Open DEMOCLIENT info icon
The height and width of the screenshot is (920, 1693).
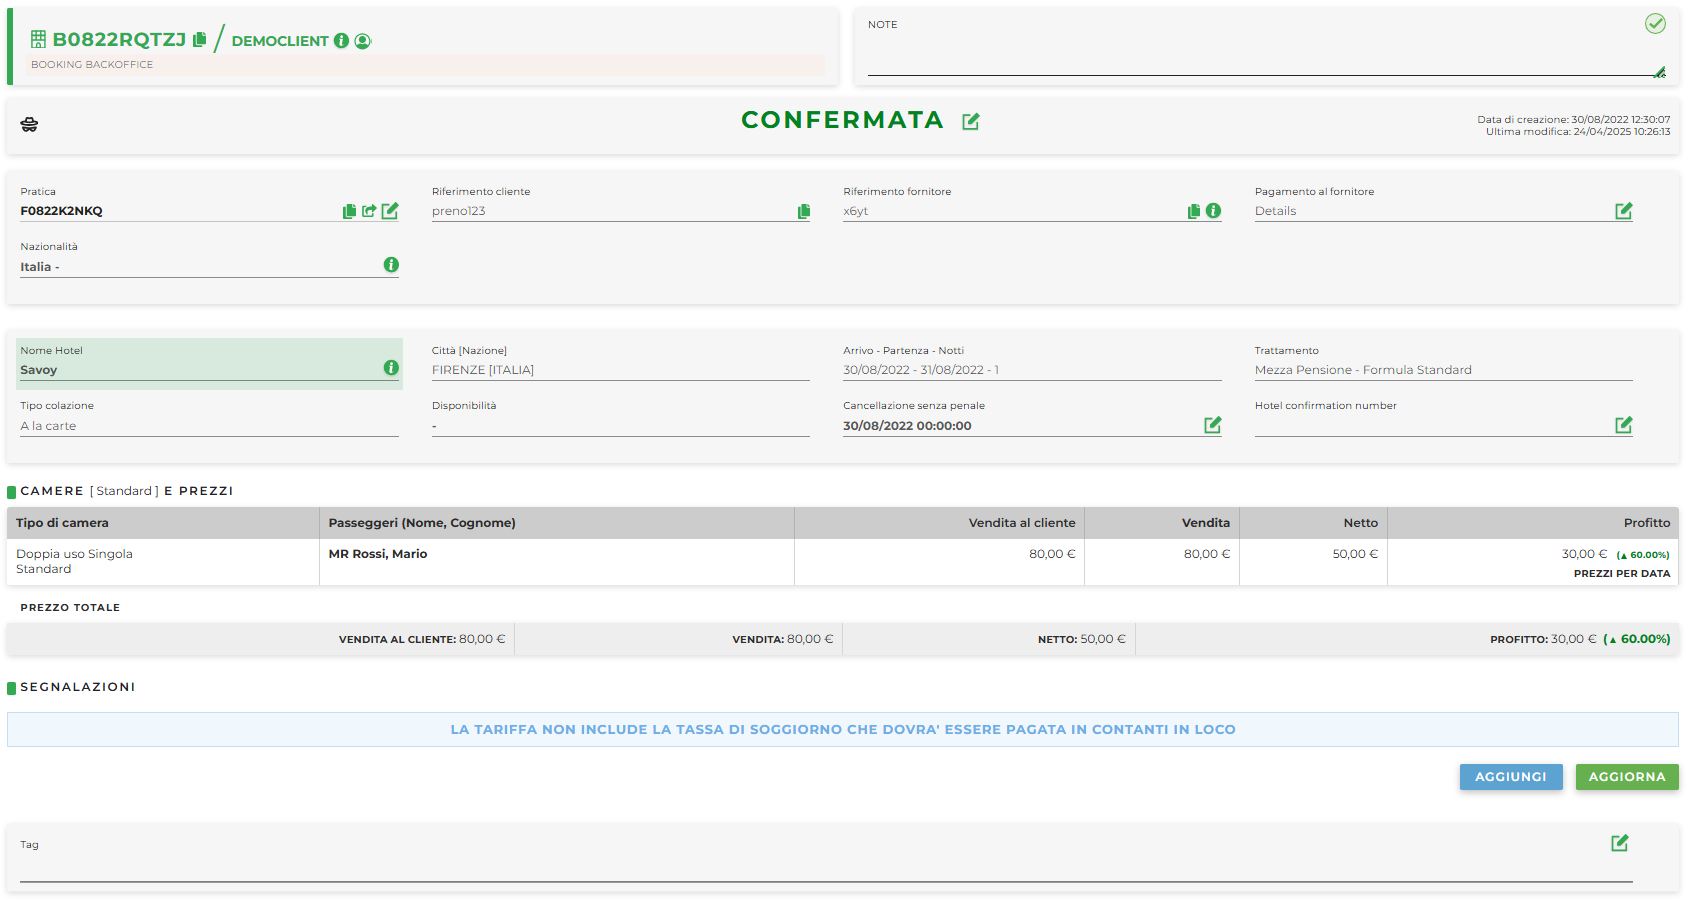pyautogui.click(x=341, y=41)
